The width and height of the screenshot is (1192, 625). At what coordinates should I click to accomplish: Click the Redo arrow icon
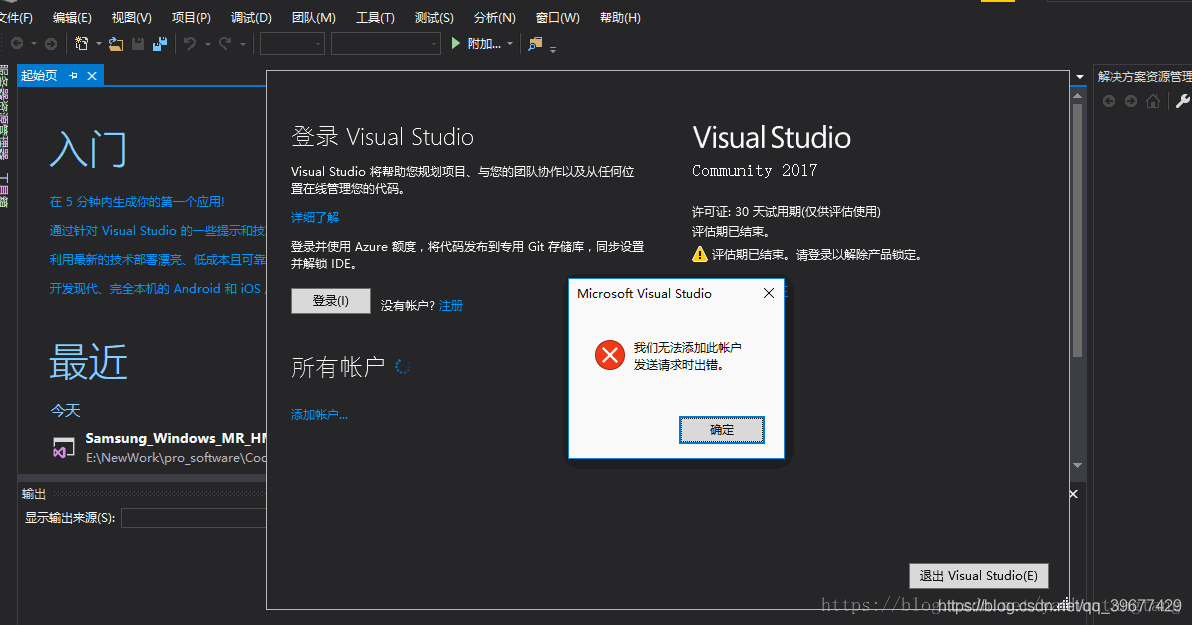pyautogui.click(x=225, y=44)
